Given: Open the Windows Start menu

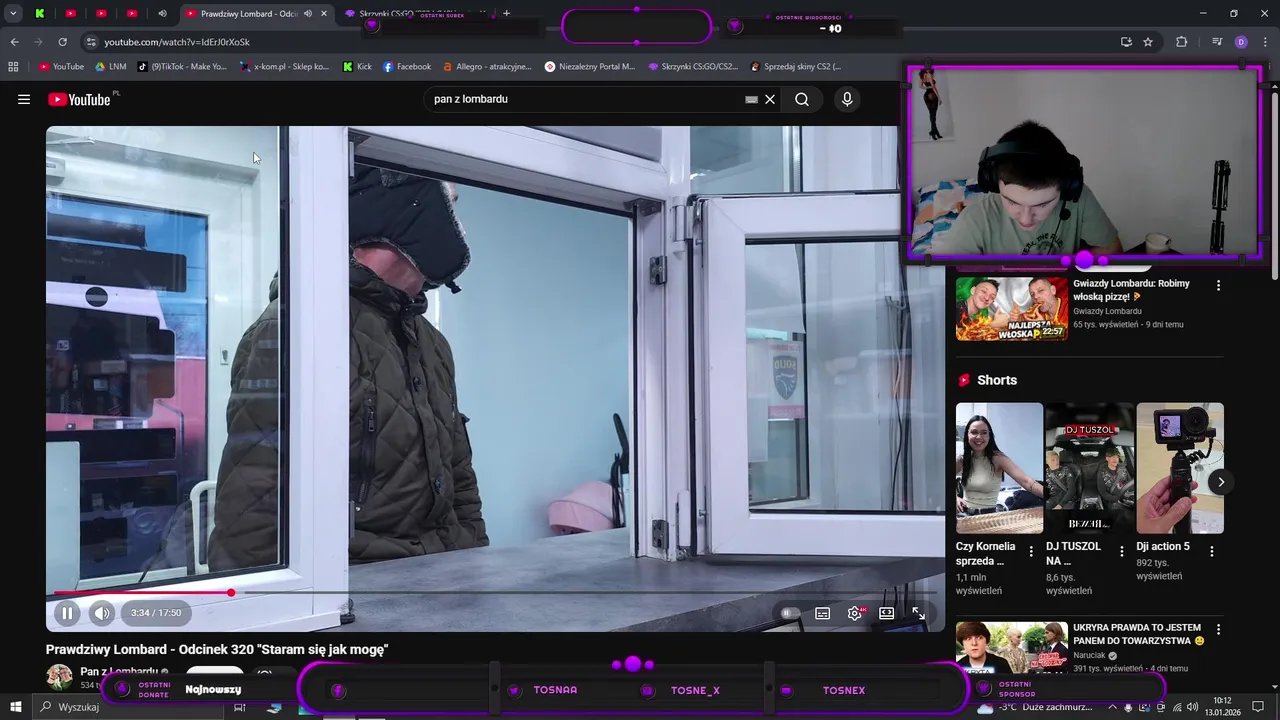Looking at the screenshot, I should 16,707.
